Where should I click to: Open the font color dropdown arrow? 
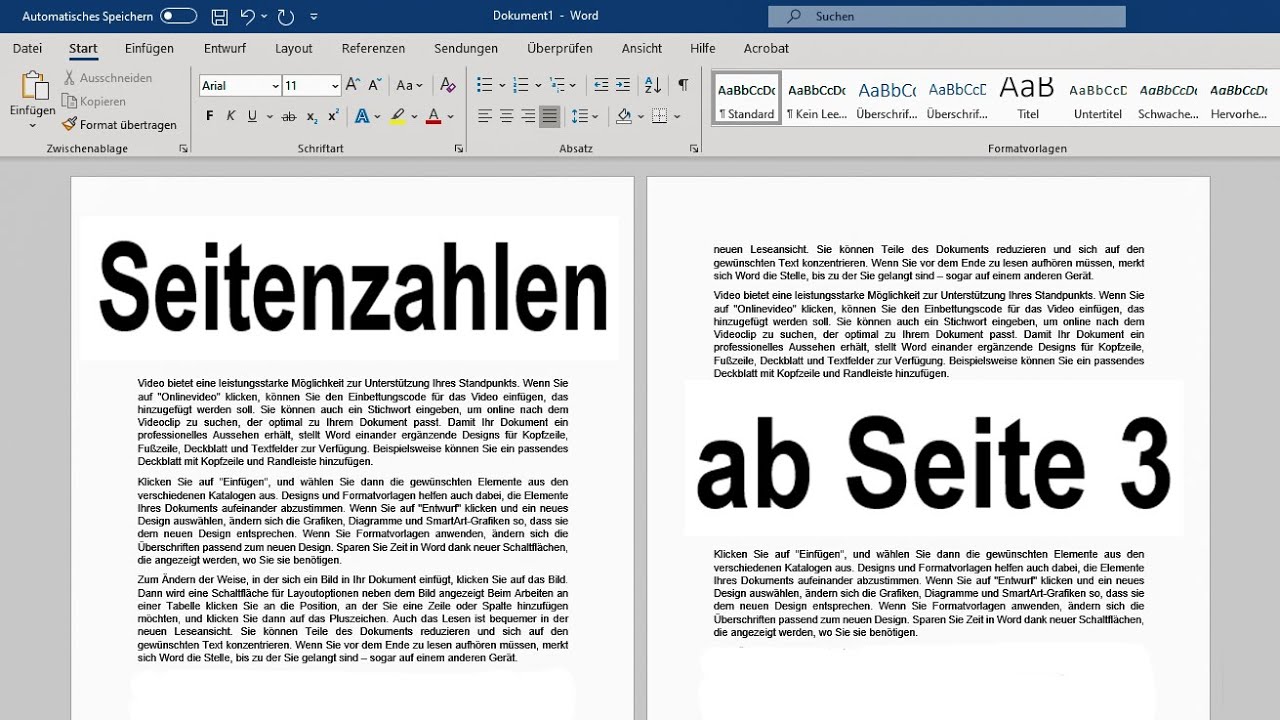tap(450, 117)
